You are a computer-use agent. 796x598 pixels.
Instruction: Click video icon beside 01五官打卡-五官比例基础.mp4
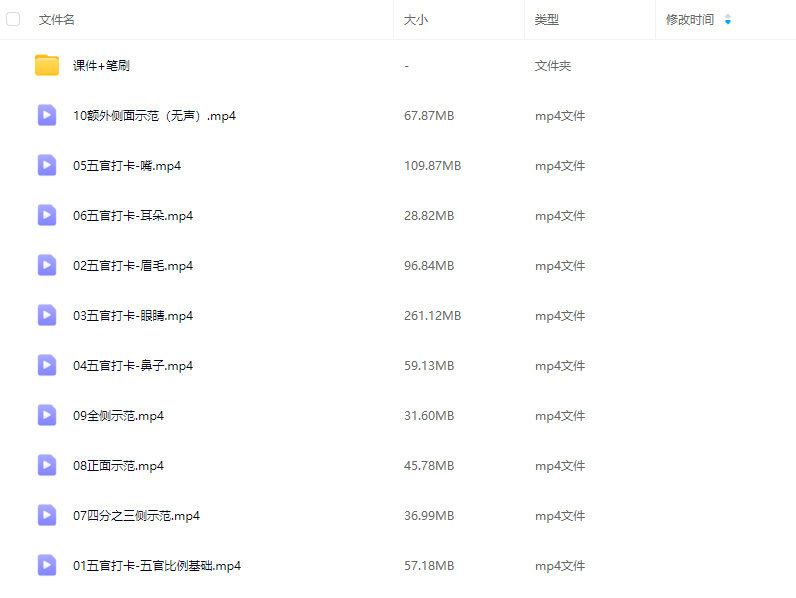(x=47, y=566)
